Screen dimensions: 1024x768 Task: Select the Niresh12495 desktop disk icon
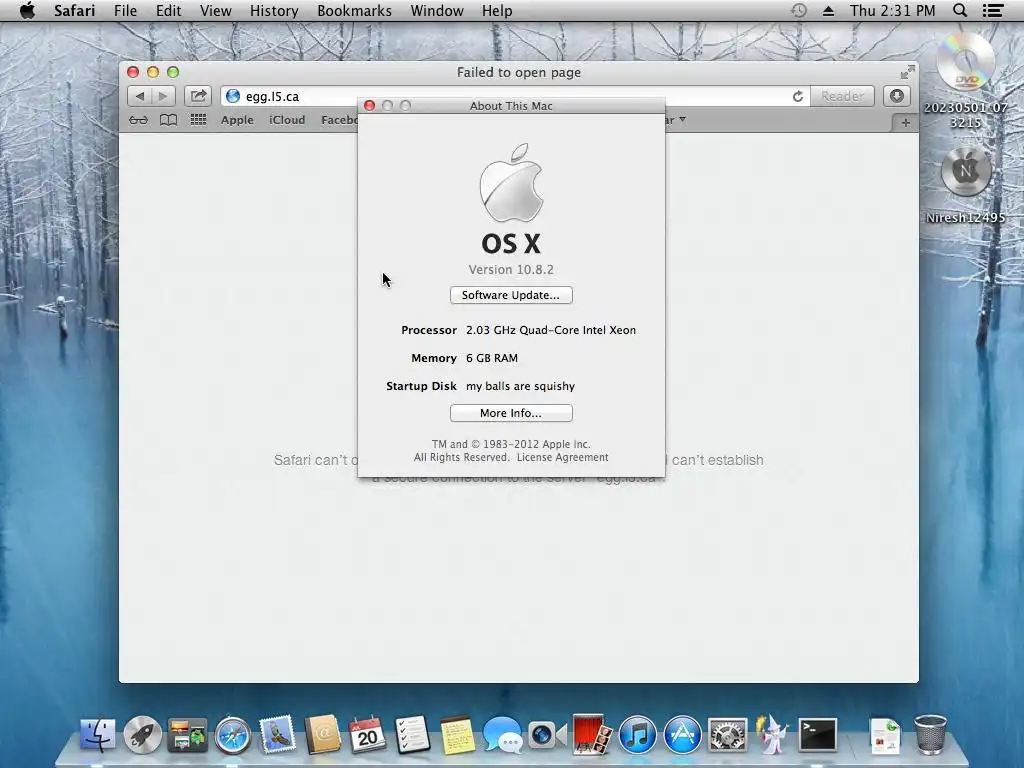[x=966, y=173]
